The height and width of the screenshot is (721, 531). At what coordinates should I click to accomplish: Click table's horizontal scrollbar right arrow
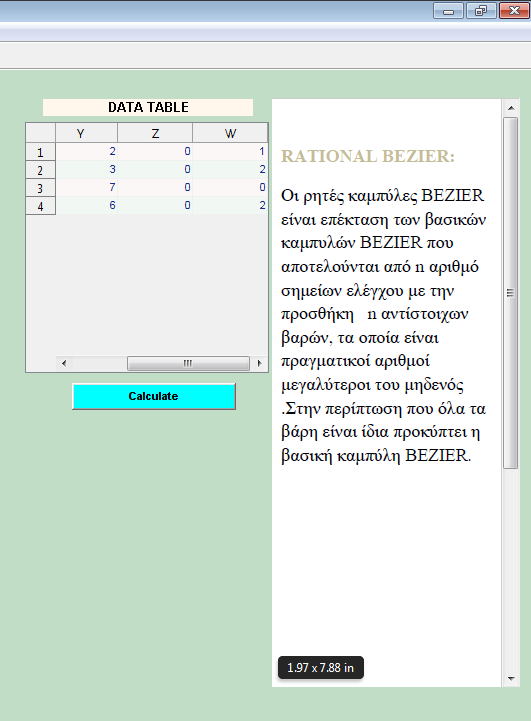[x=260, y=363]
